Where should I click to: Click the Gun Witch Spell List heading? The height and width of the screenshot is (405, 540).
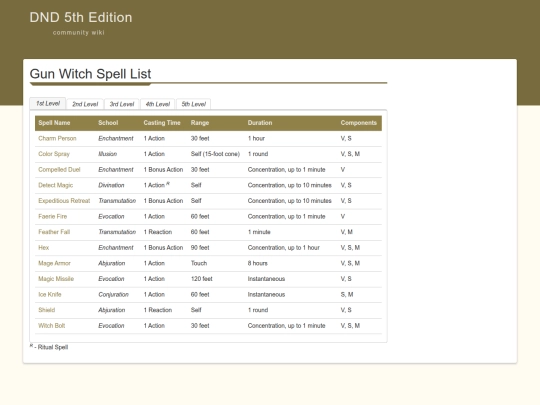(x=90, y=74)
